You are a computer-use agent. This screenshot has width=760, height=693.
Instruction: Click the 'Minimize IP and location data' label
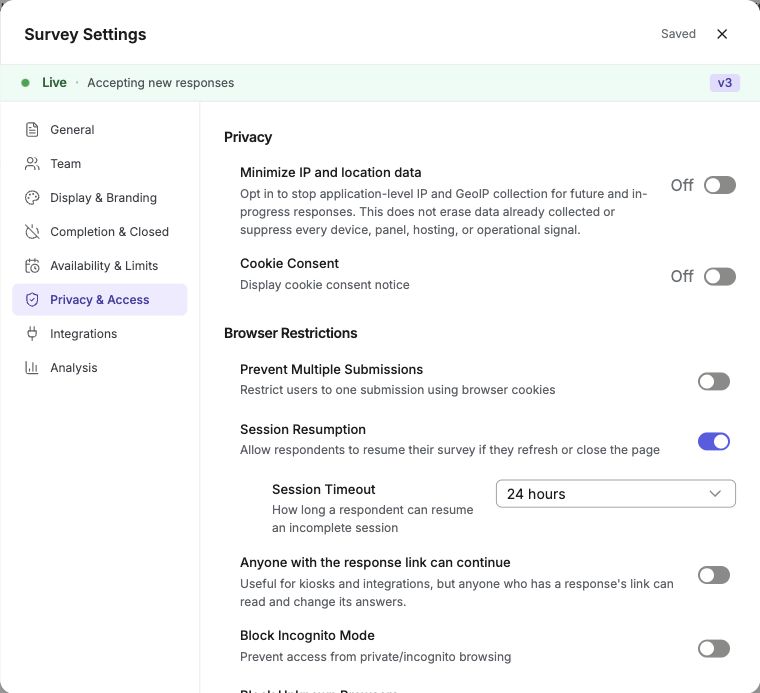pyautogui.click(x=331, y=173)
